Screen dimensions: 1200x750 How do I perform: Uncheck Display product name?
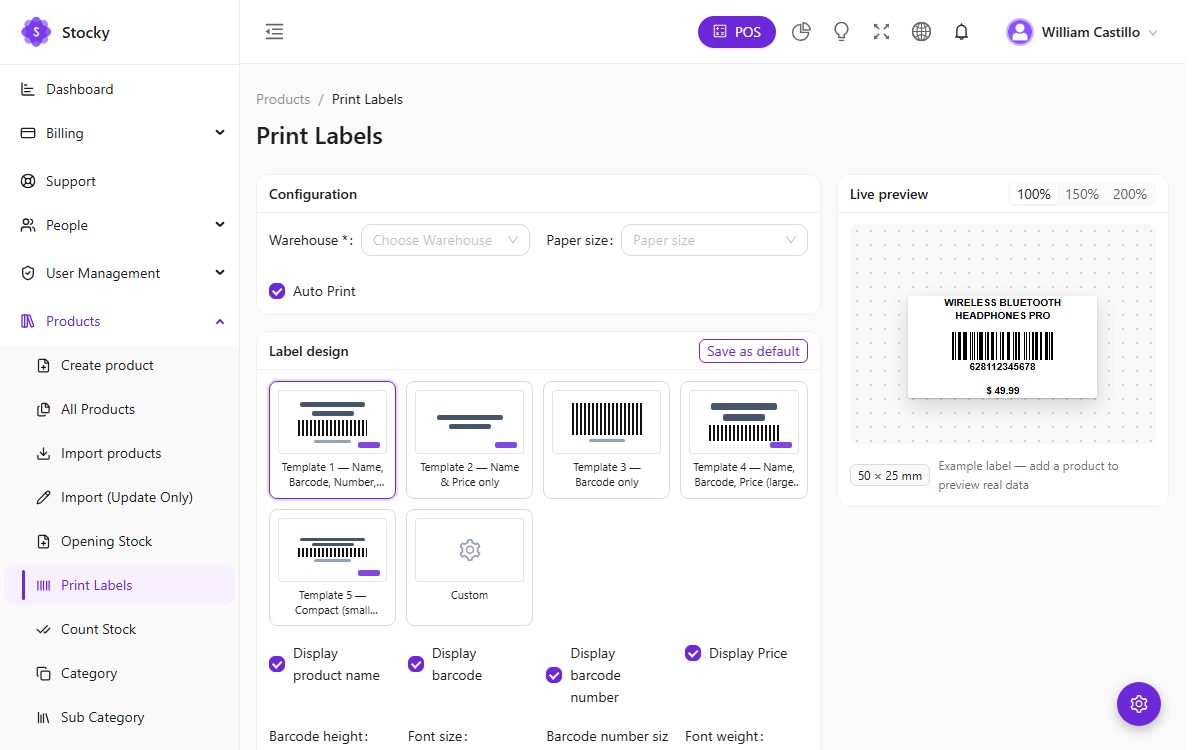point(277,664)
